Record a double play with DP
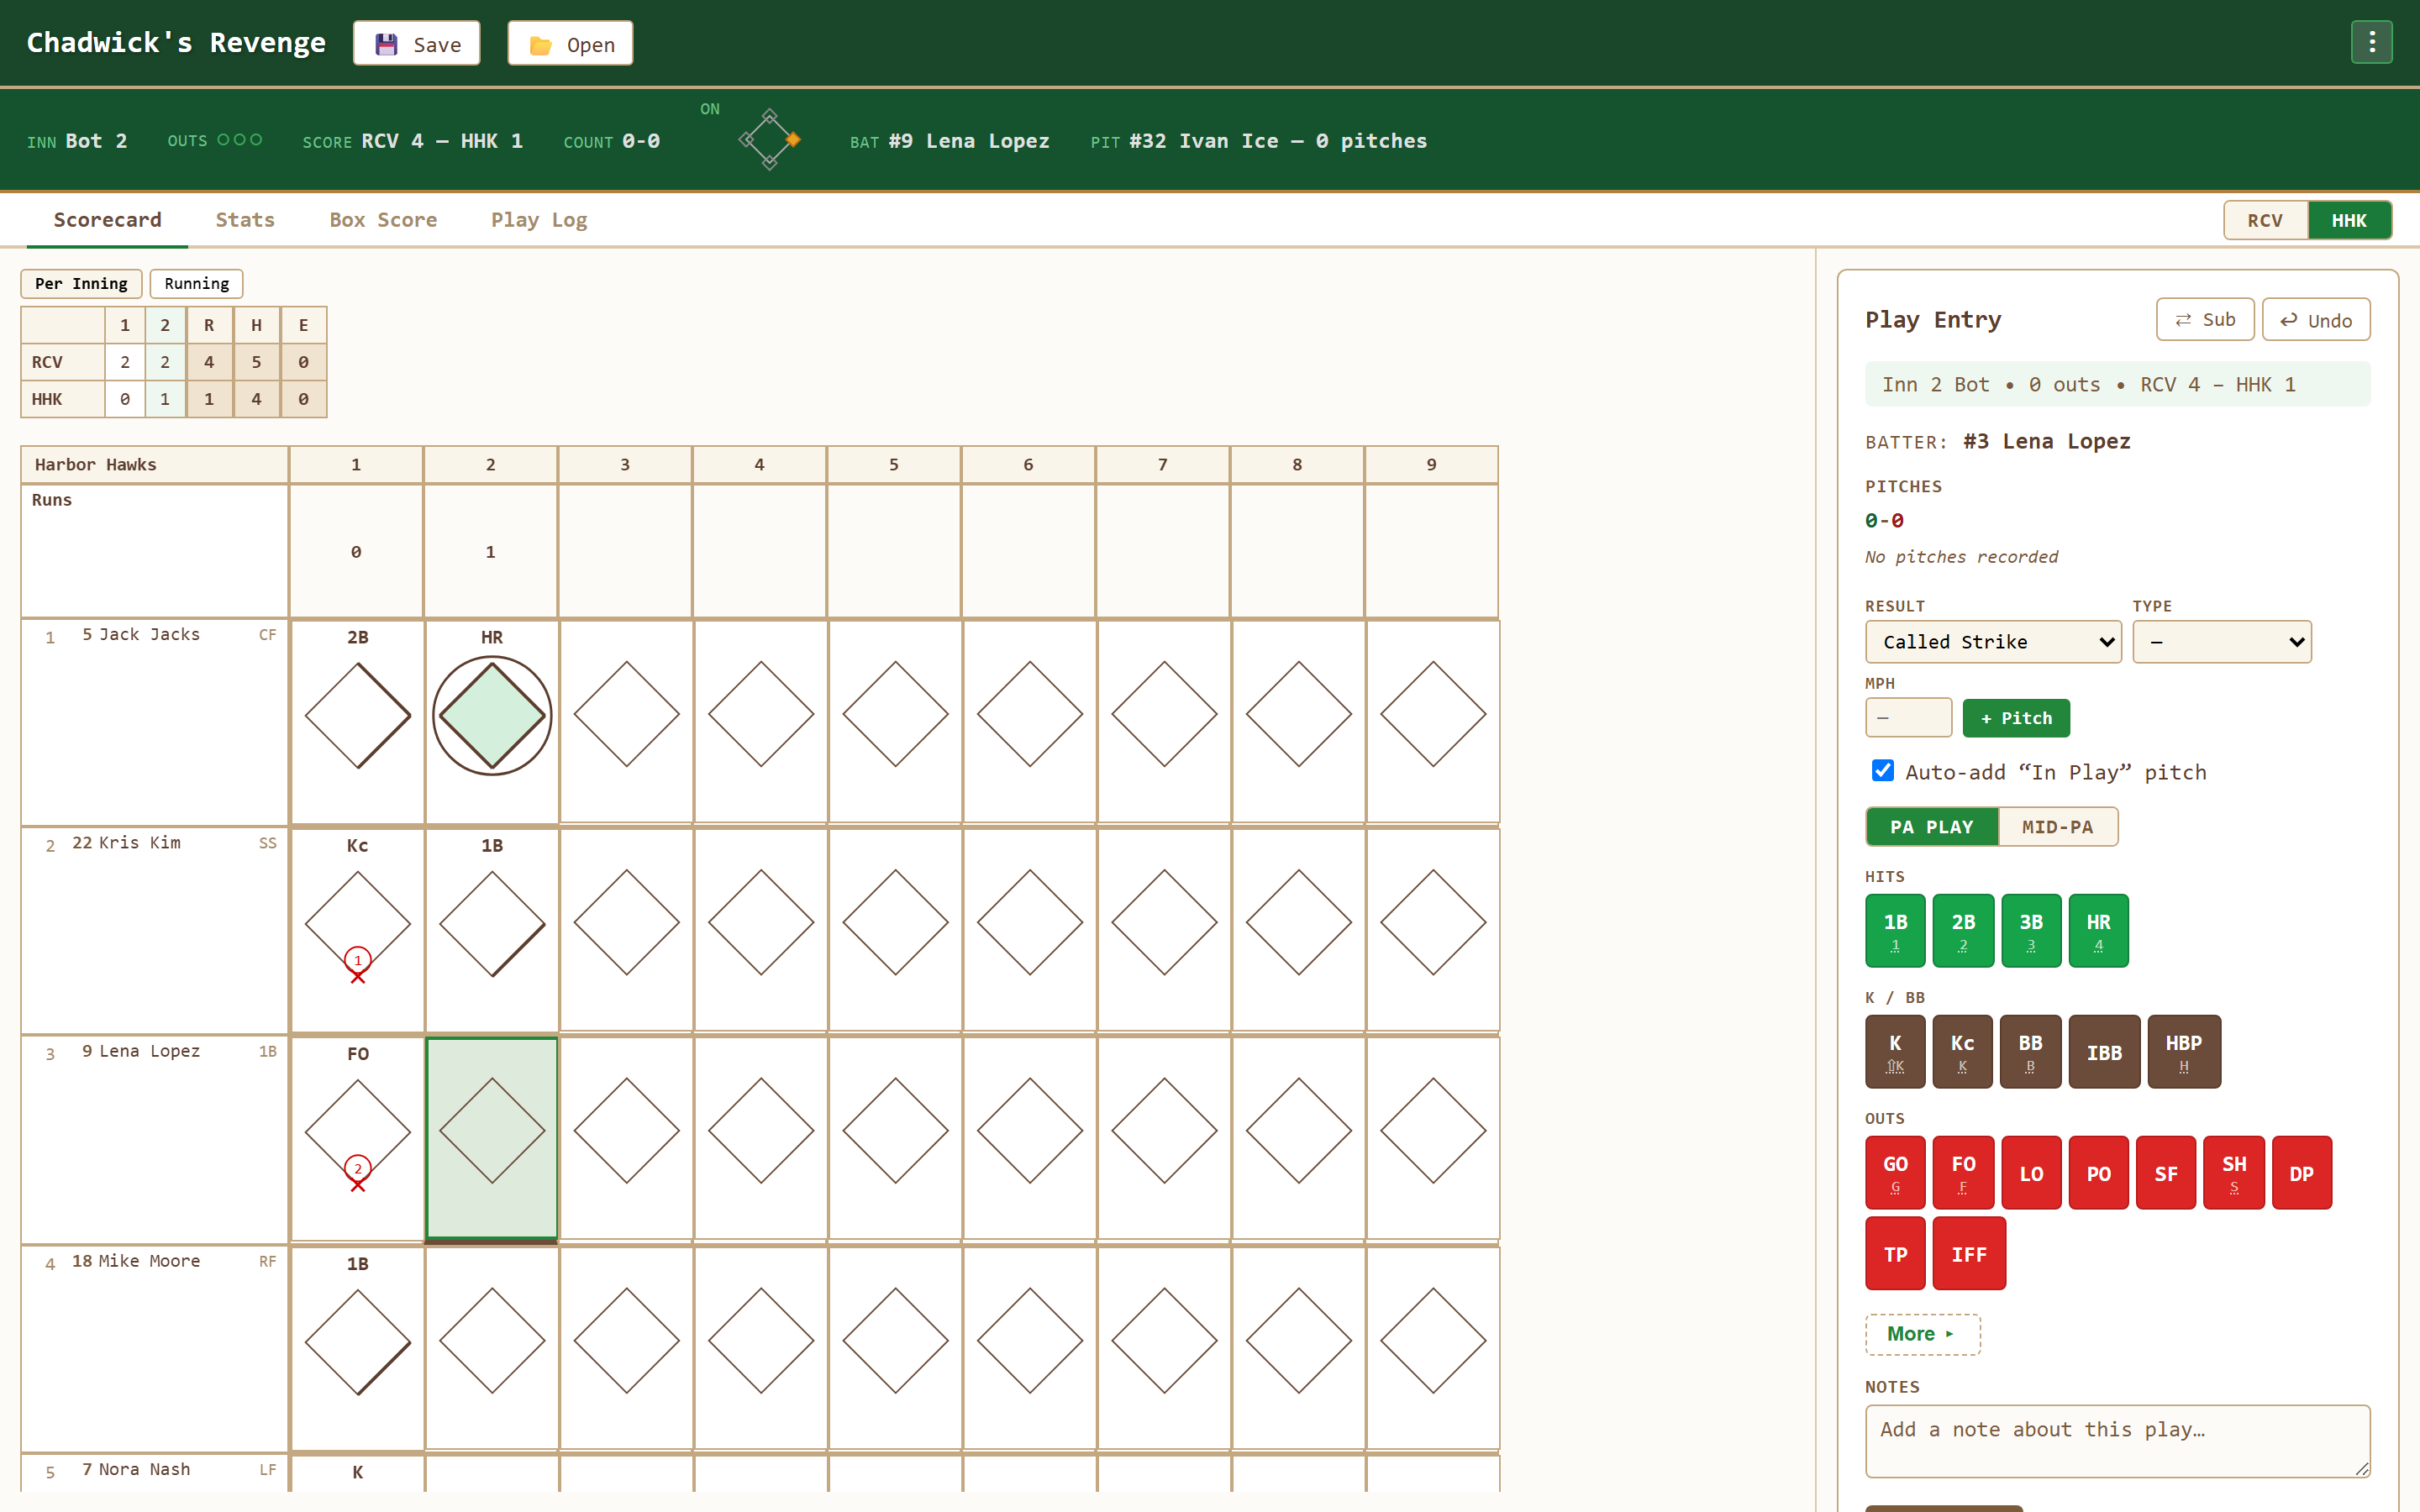 [2302, 1172]
